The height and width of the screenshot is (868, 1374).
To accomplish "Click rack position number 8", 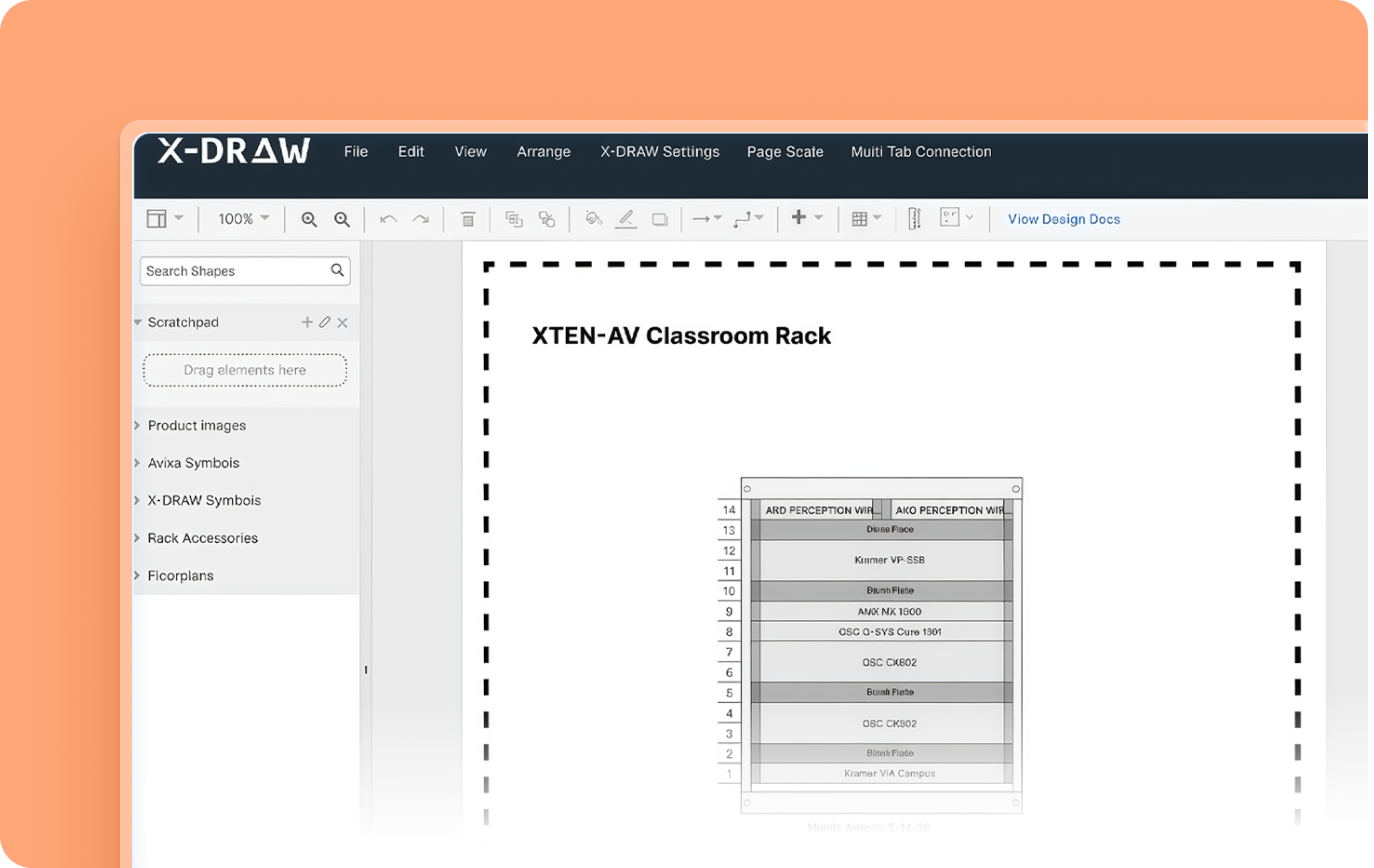I will (x=729, y=632).
